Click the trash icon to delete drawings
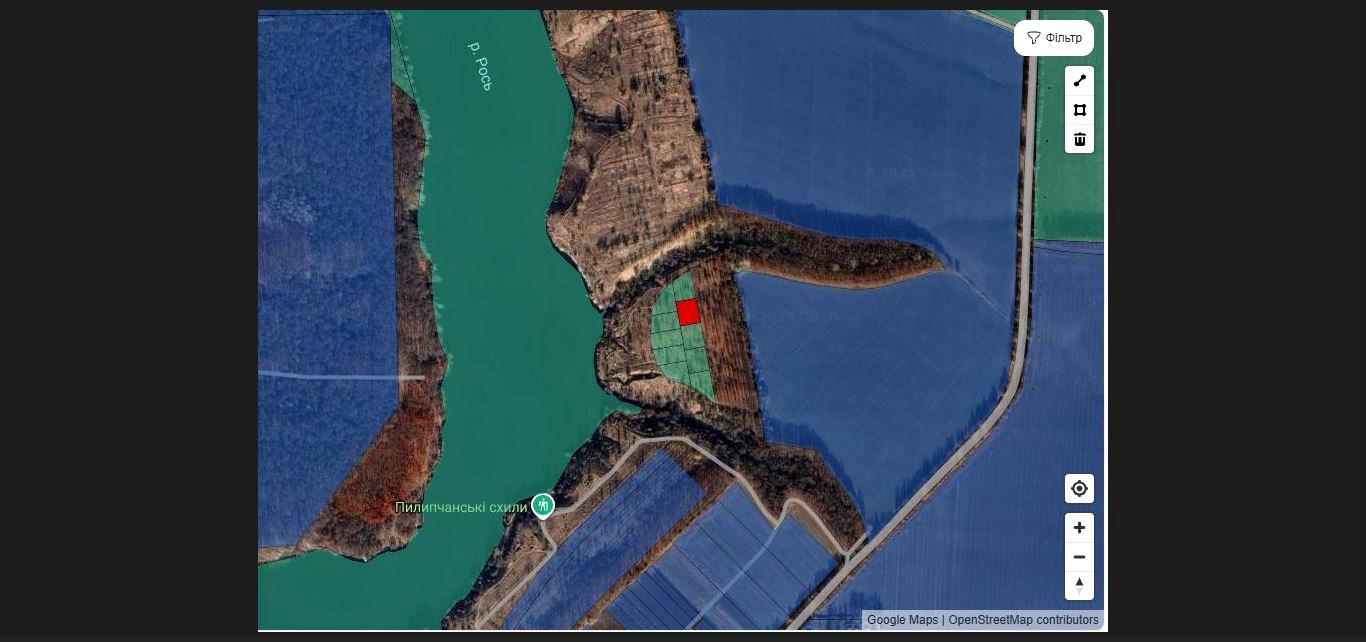 click(1079, 139)
